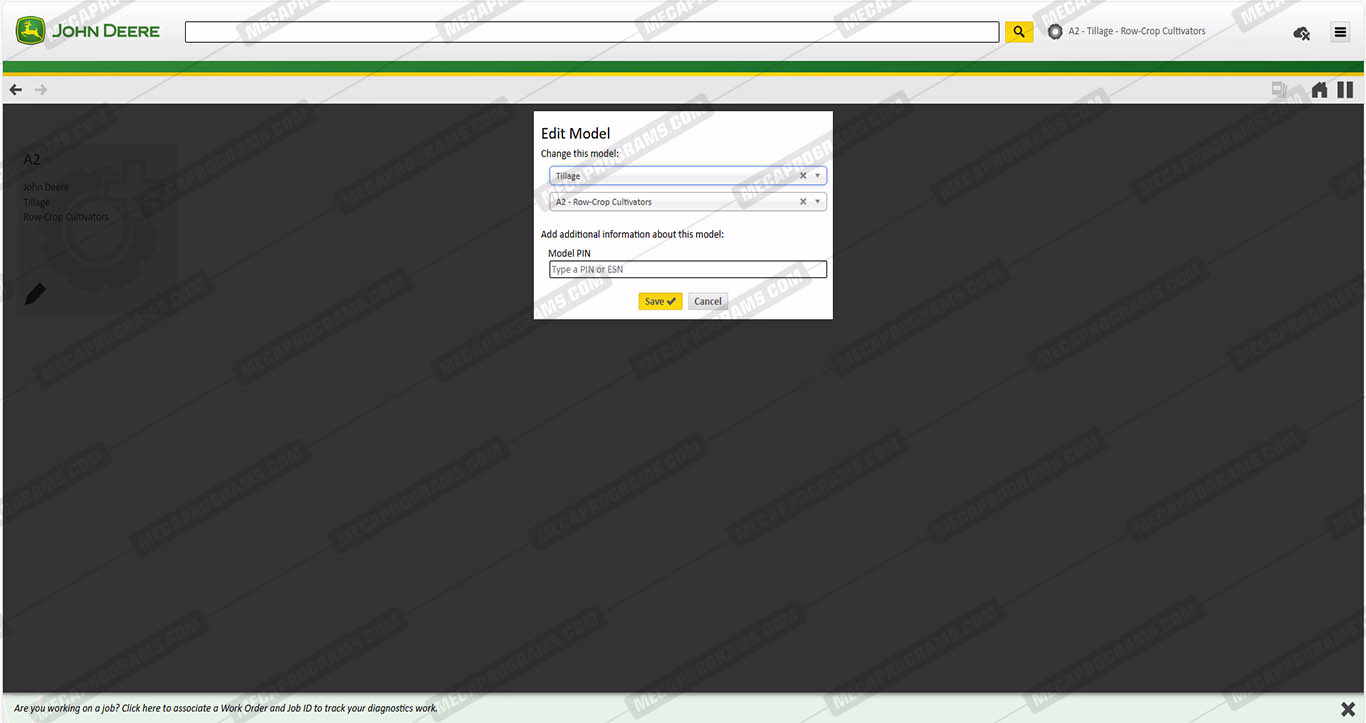Clear the A2 - Row-Crop Cultivators selection
Image resolution: width=1366 pixels, height=723 pixels.
tap(802, 202)
